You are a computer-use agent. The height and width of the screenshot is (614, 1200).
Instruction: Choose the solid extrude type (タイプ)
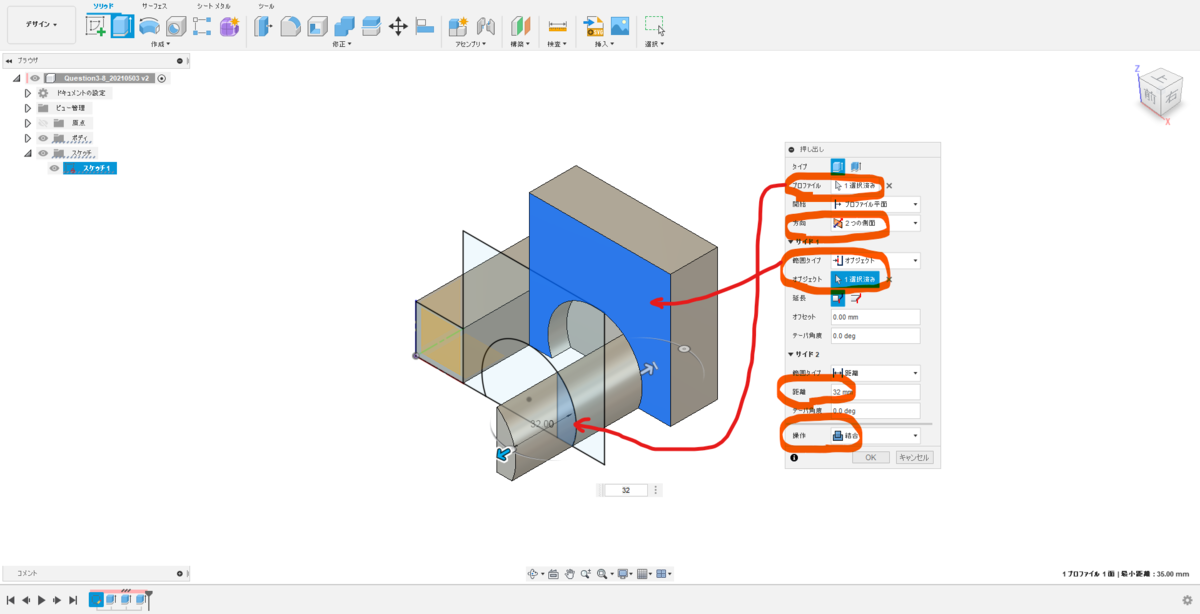[838, 167]
